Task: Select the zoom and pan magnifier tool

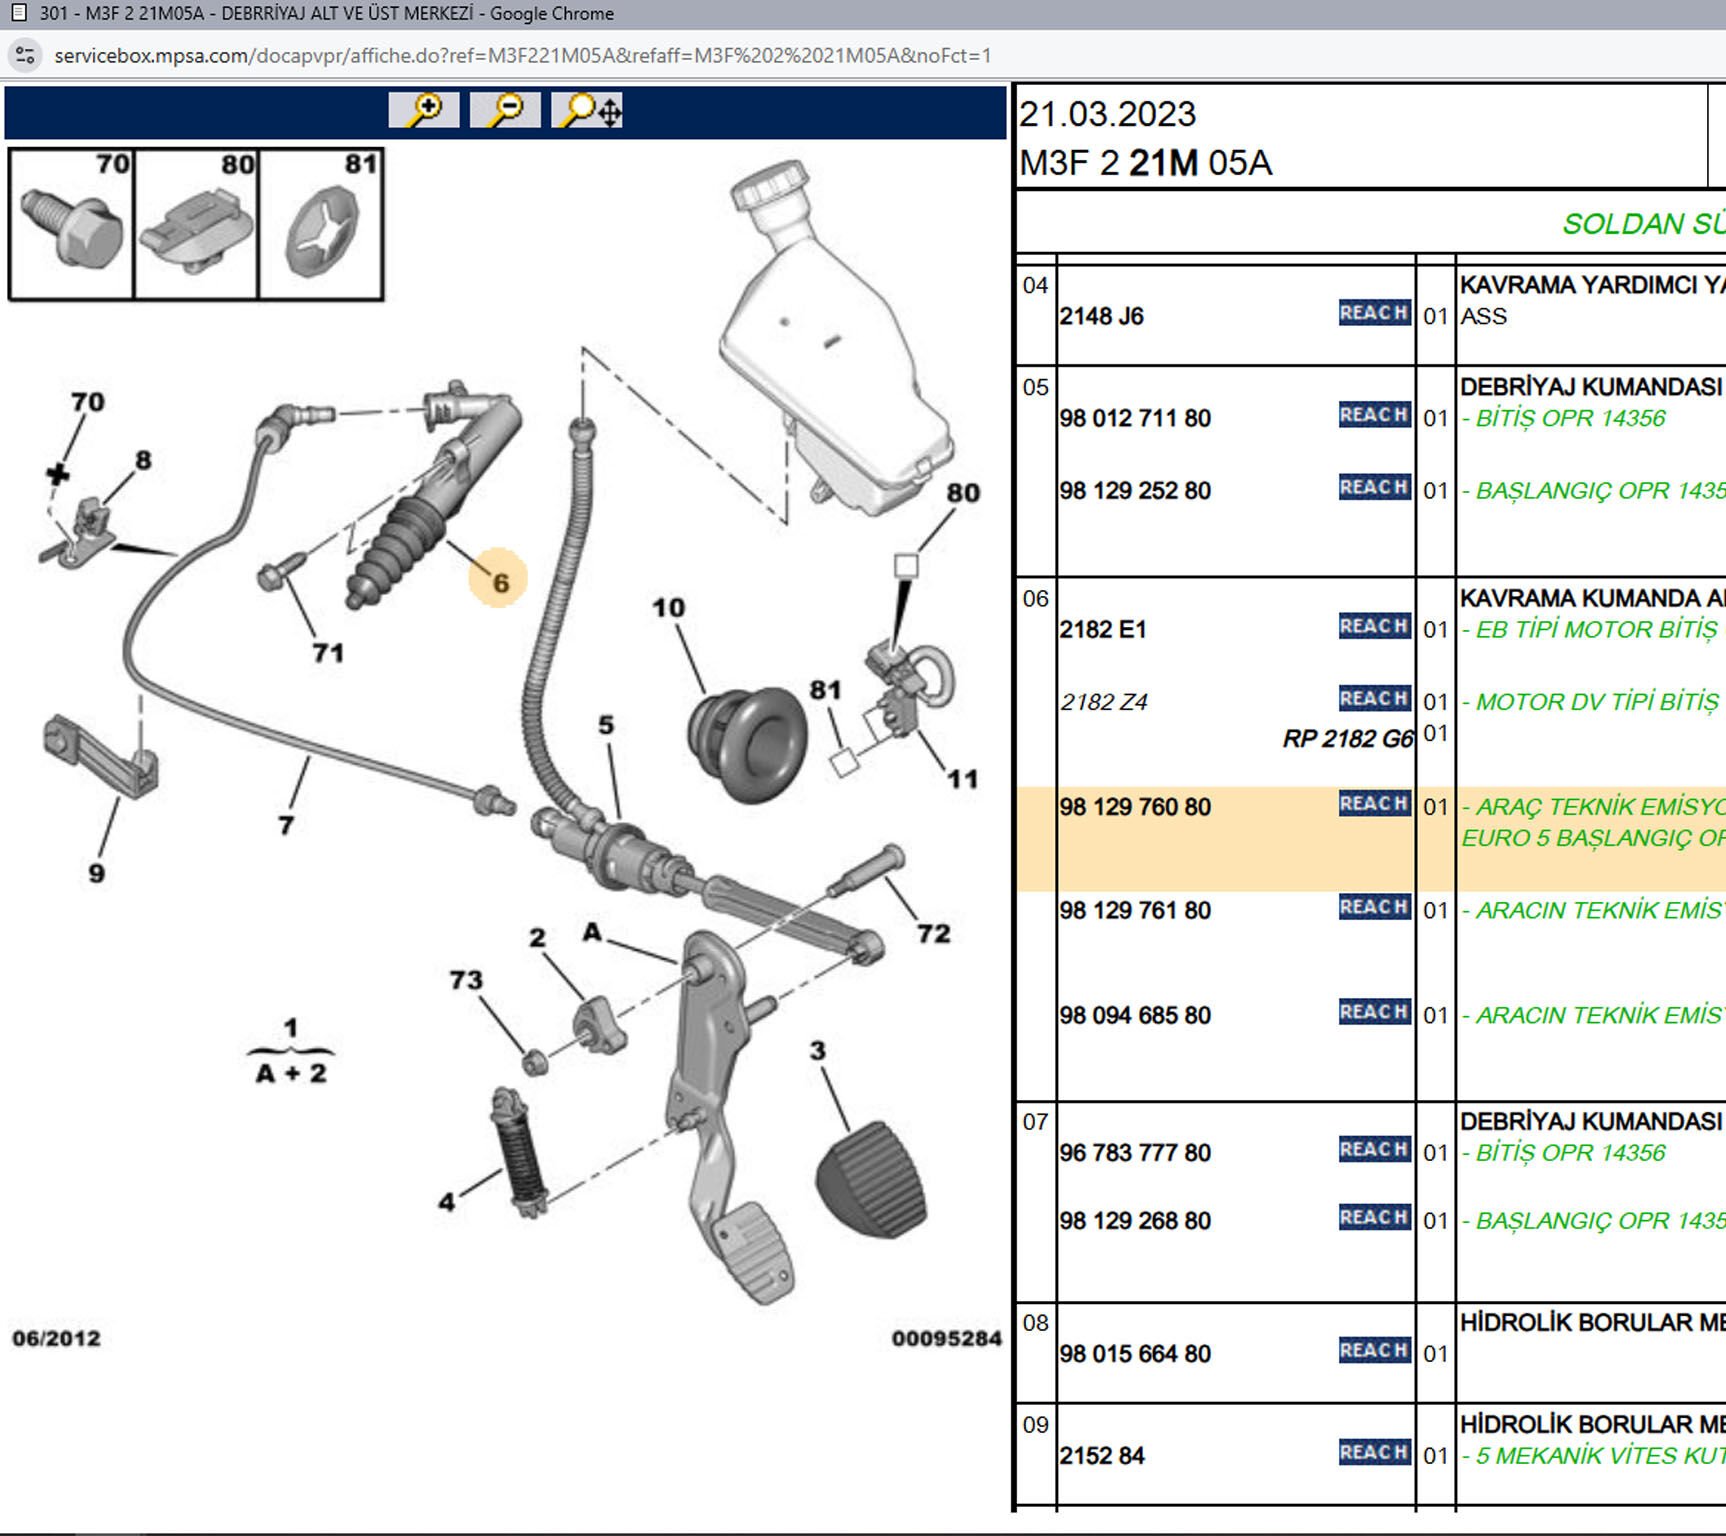Action: 587,109
